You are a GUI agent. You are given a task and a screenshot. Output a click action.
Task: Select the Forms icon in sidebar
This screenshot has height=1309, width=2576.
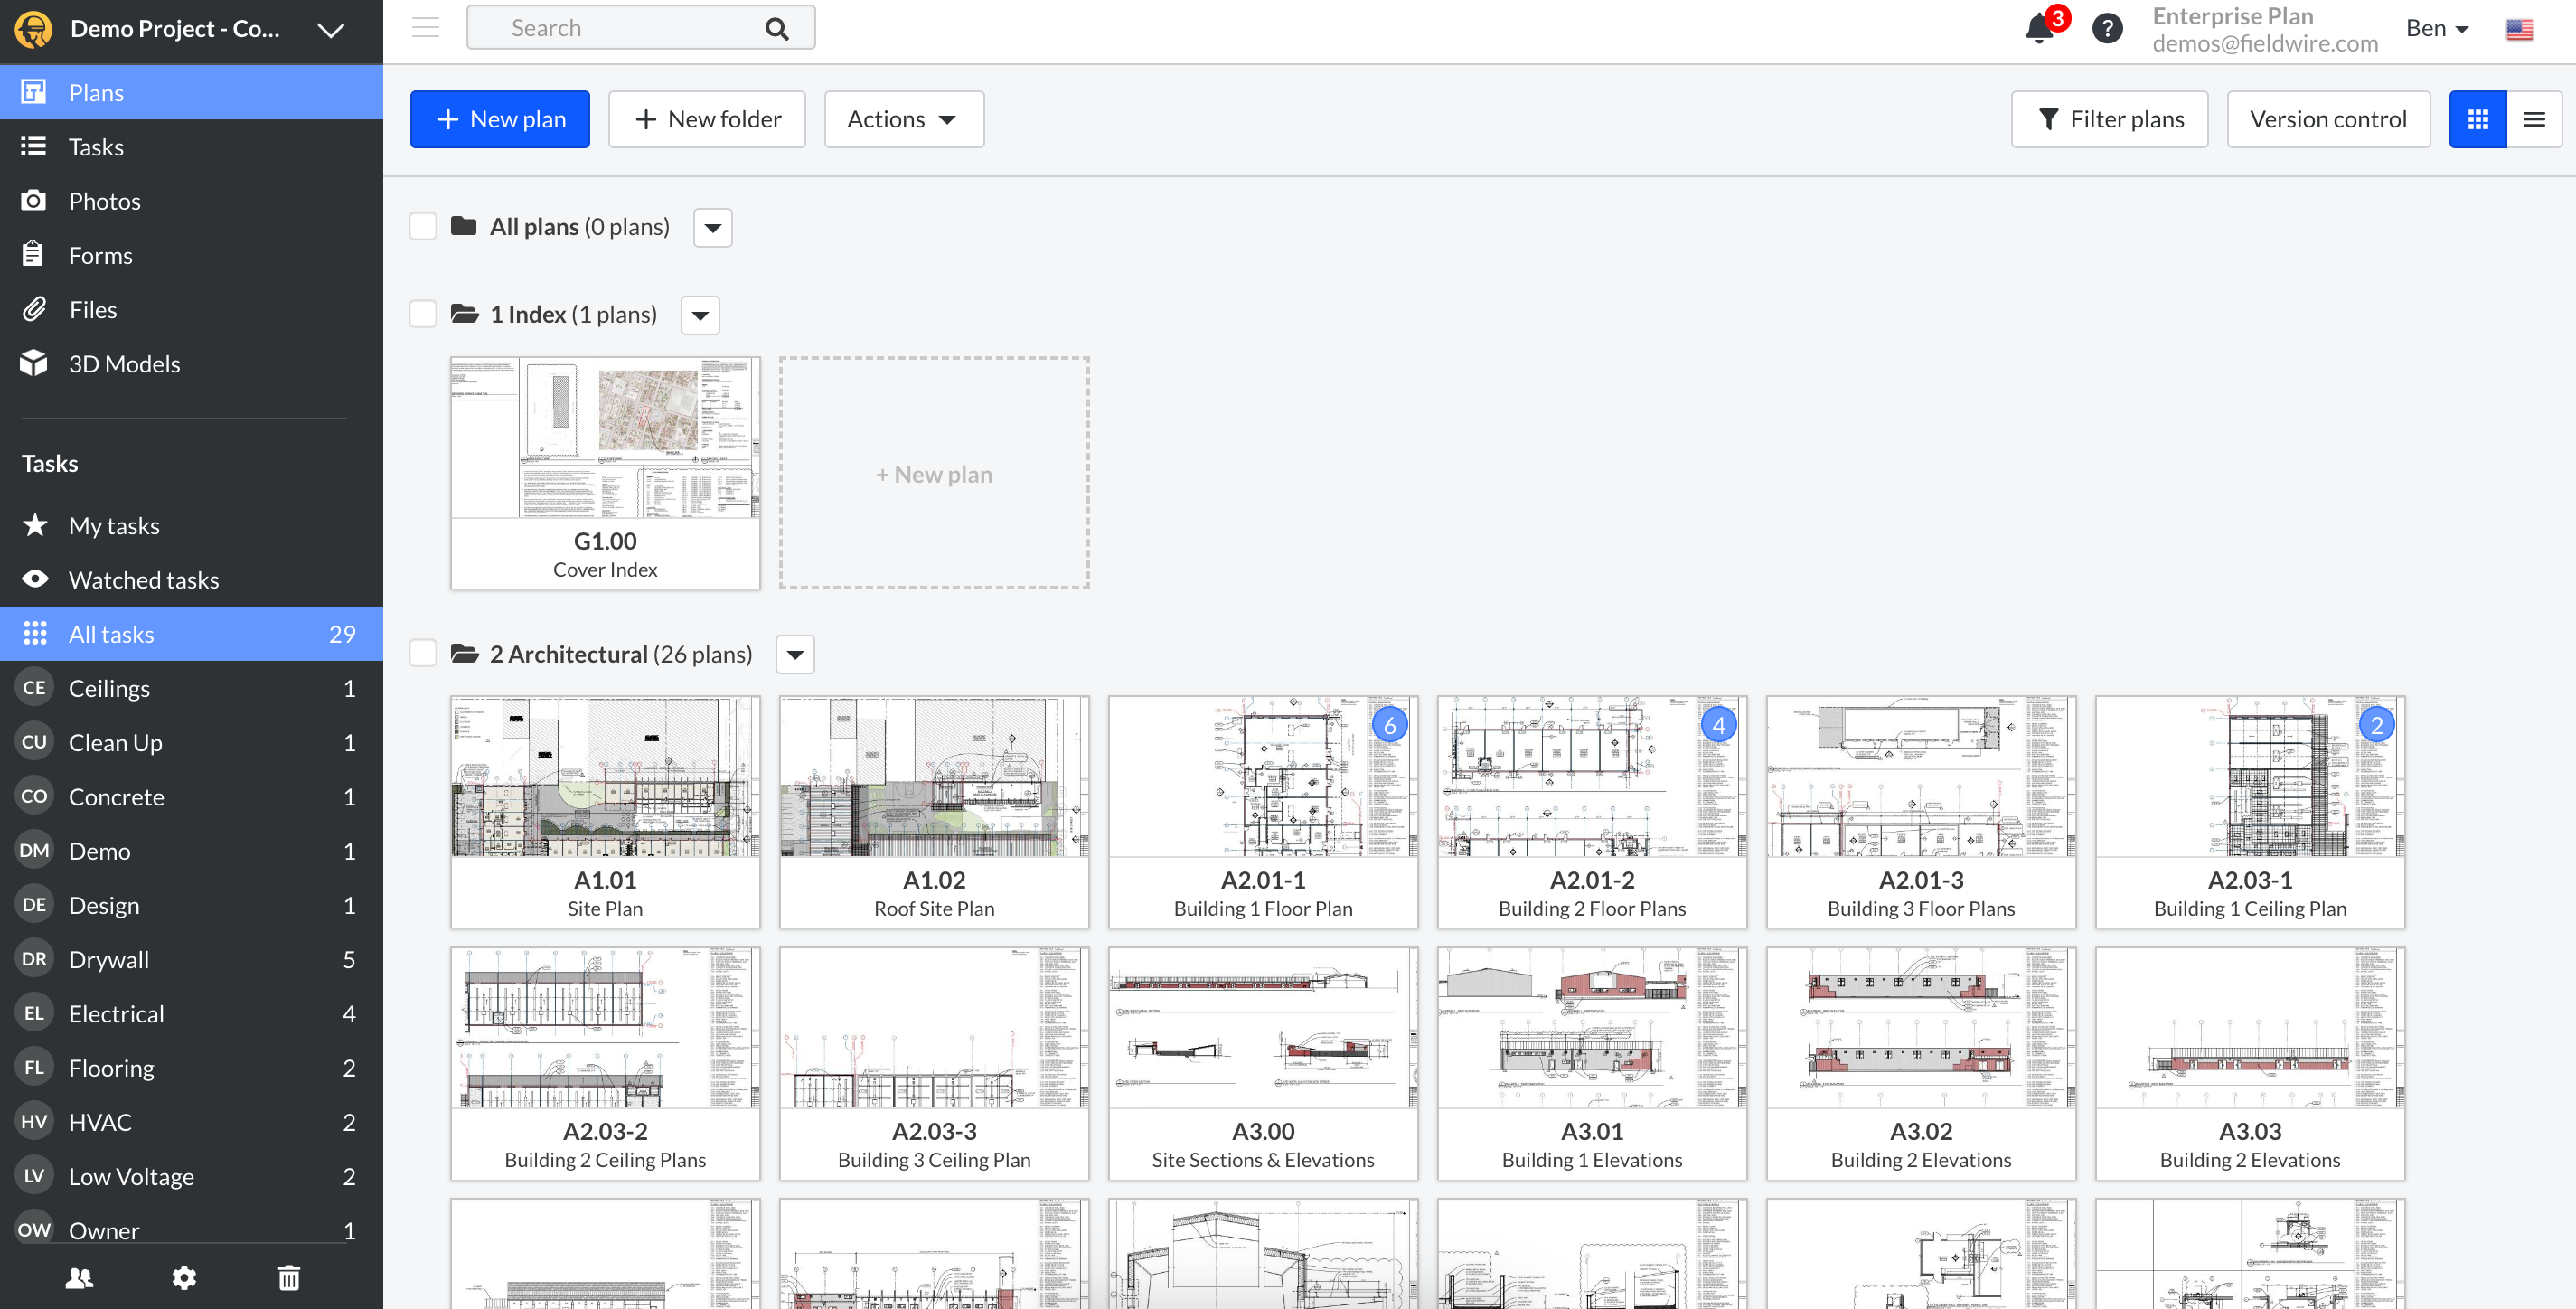tap(33, 254)
